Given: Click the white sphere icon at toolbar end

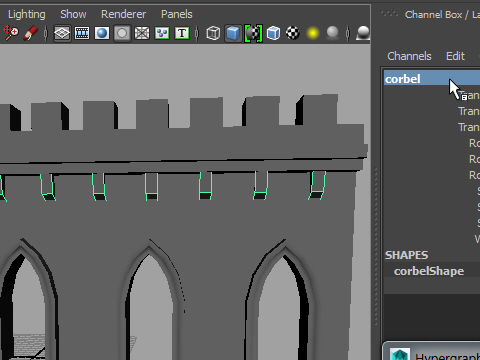Looking at the screenshot, I should click(363, 33).
